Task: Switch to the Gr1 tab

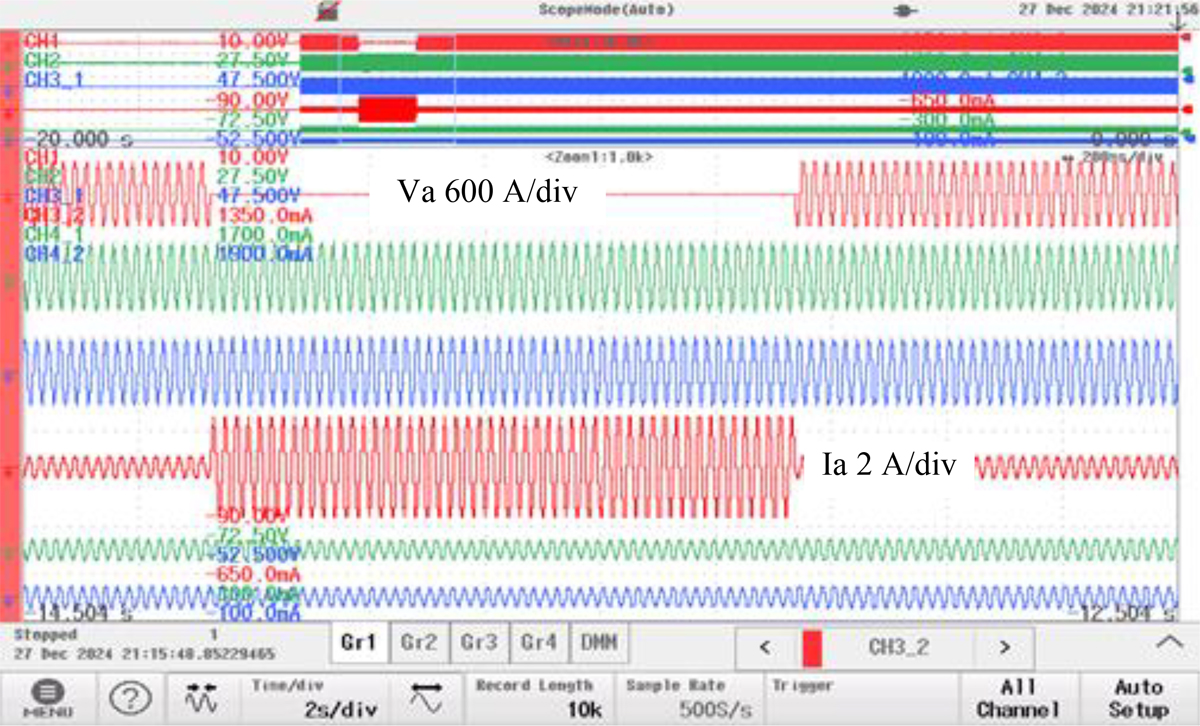Action: click(358, 645)
